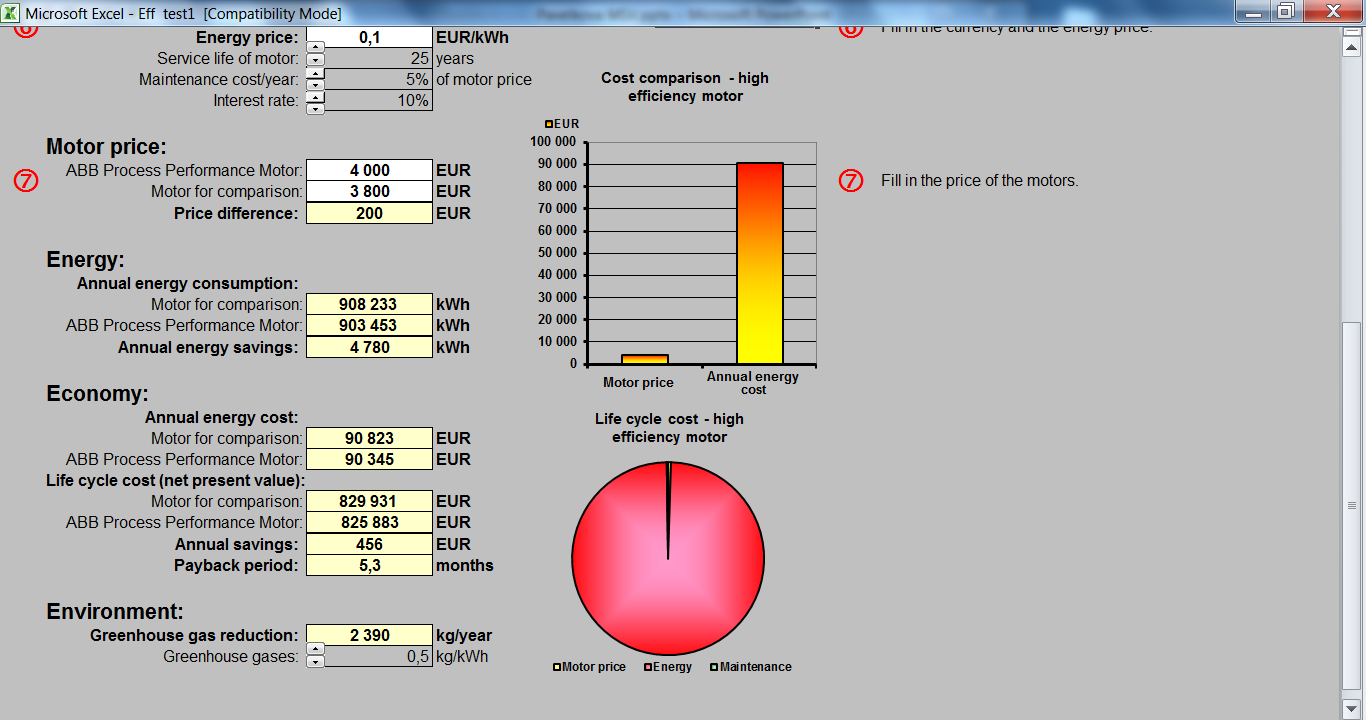This screenshot has width=1366, height=720.
Task: Click the Energy: section heading
Action: tap(85, 260)
